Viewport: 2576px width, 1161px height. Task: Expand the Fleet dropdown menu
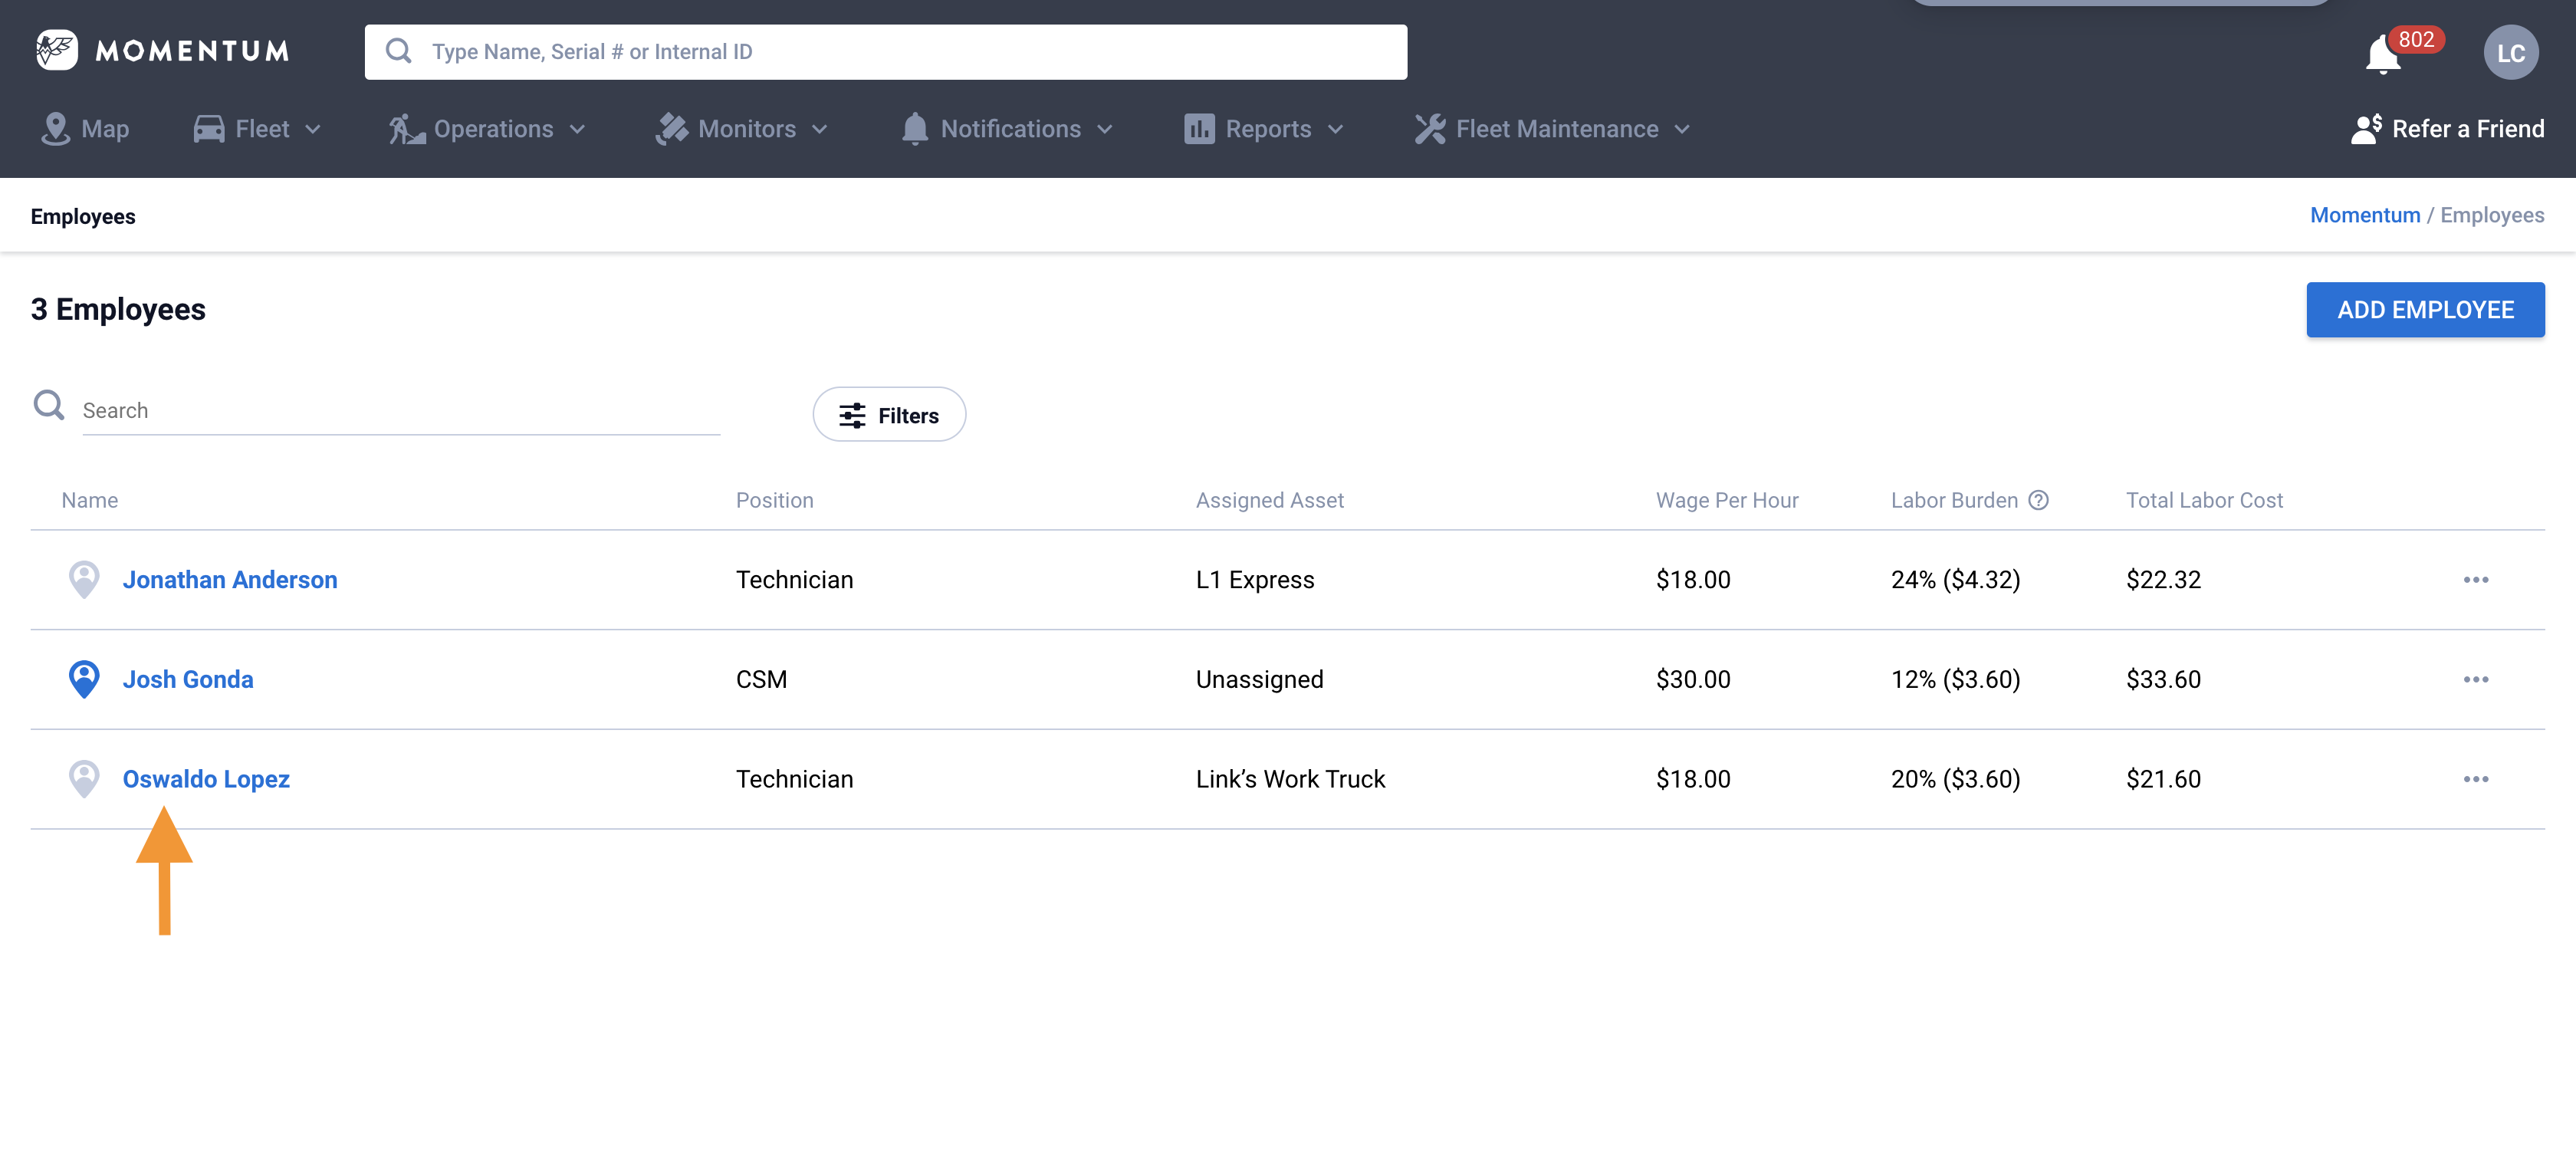(x=258, y=129)
